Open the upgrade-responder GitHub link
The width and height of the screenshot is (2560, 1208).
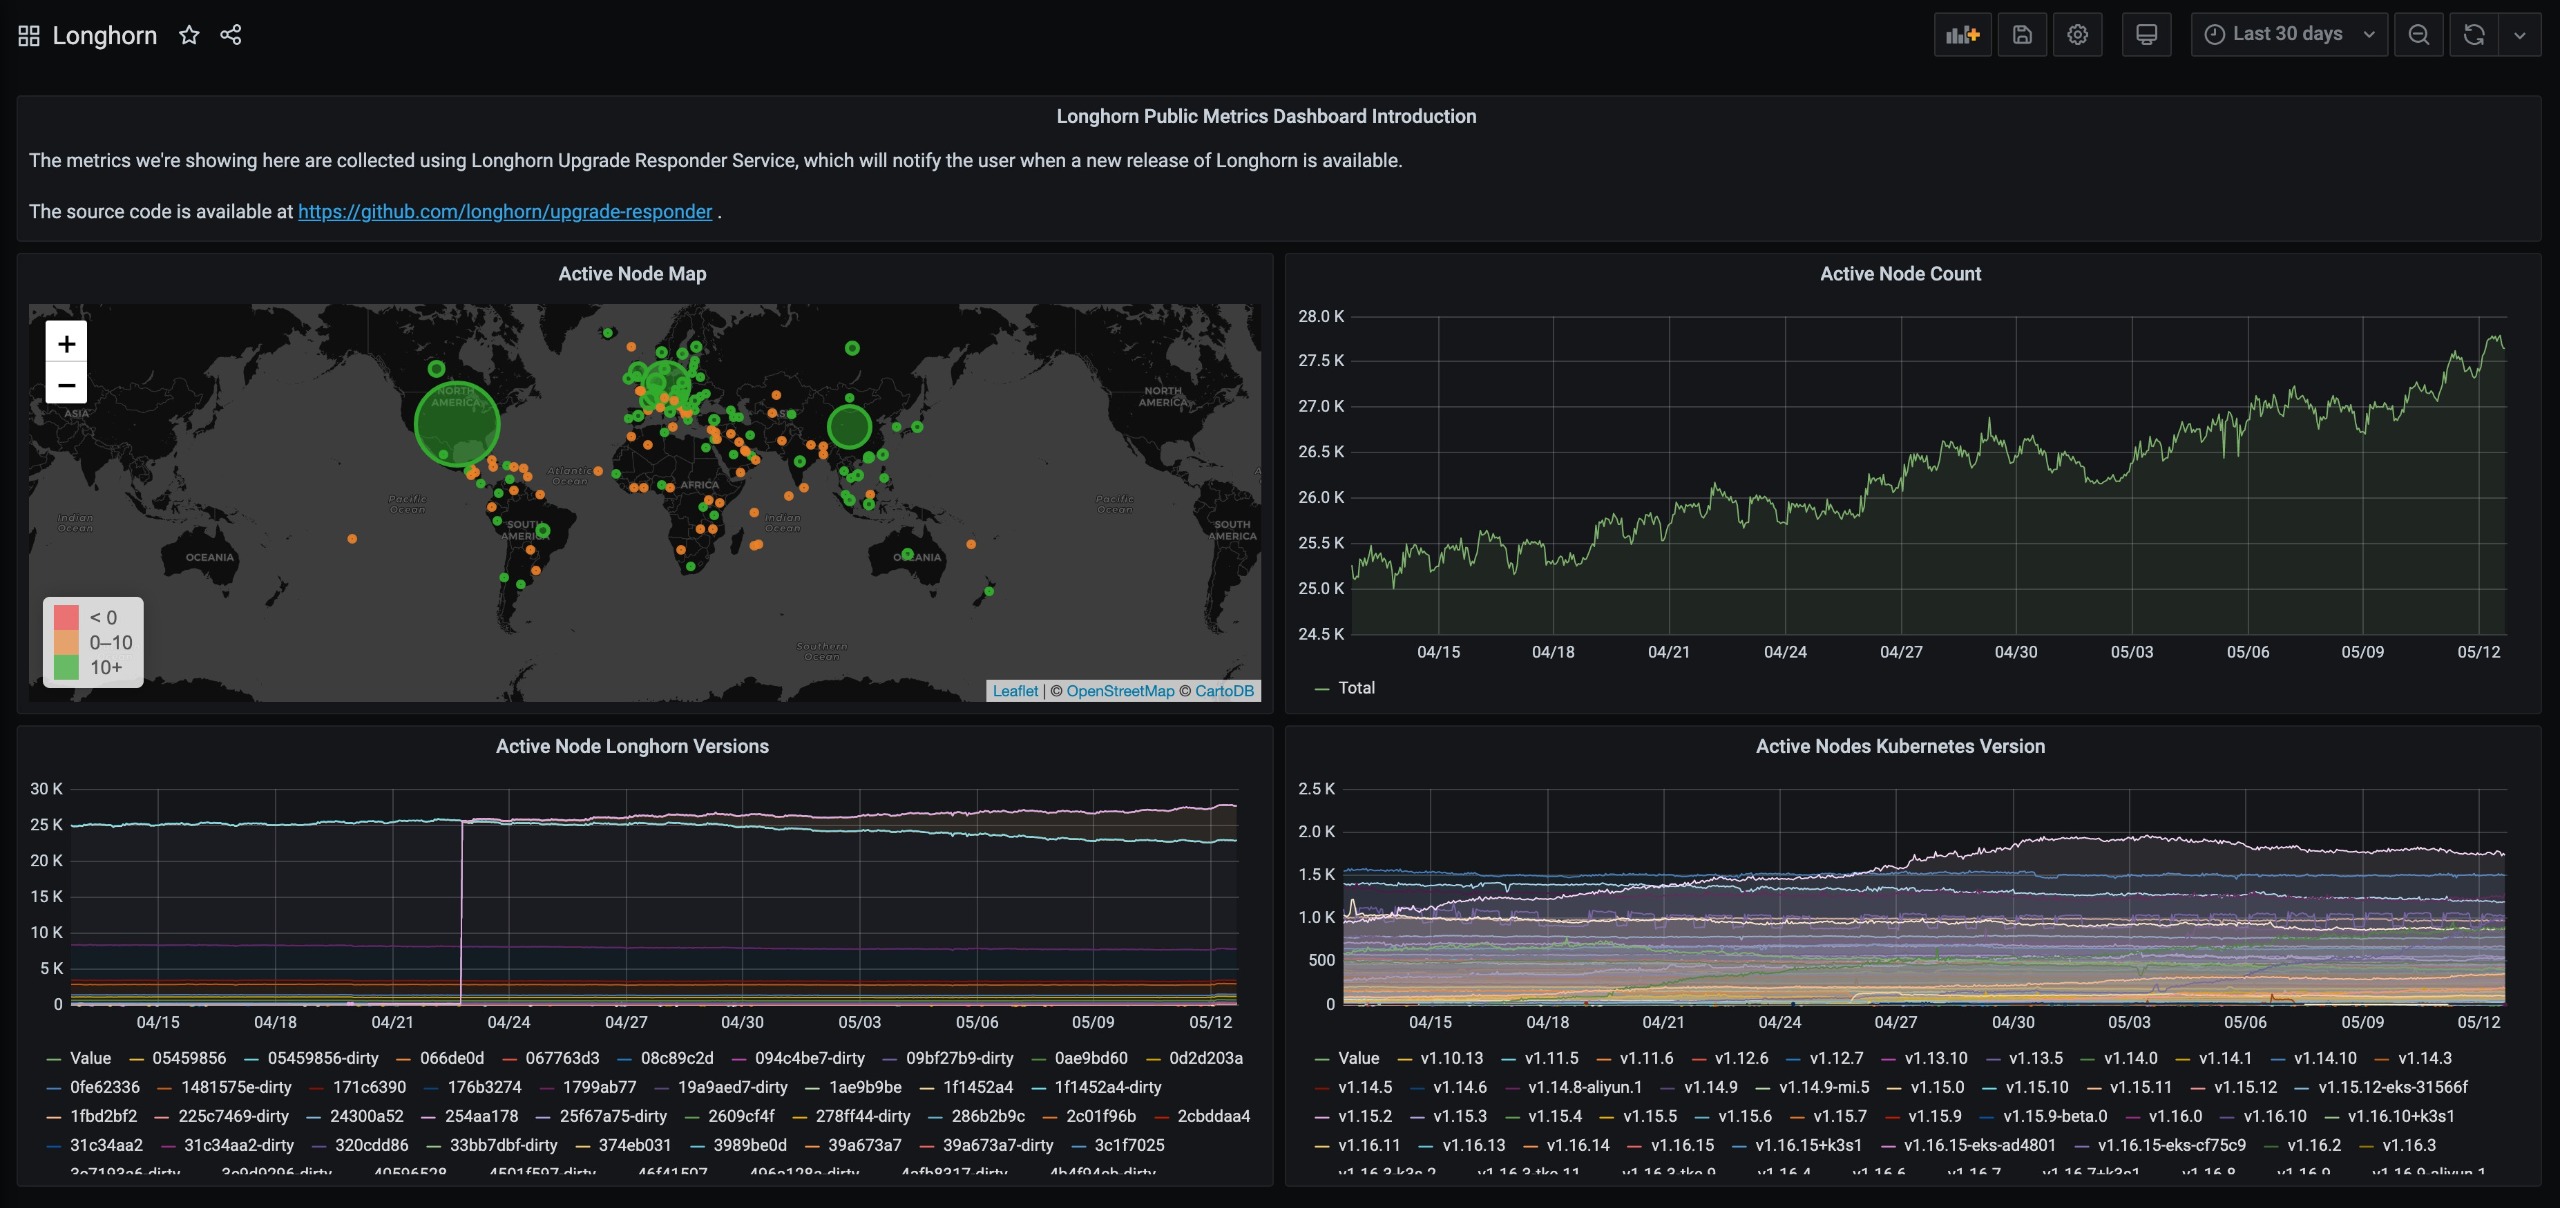tap(505, 212)
